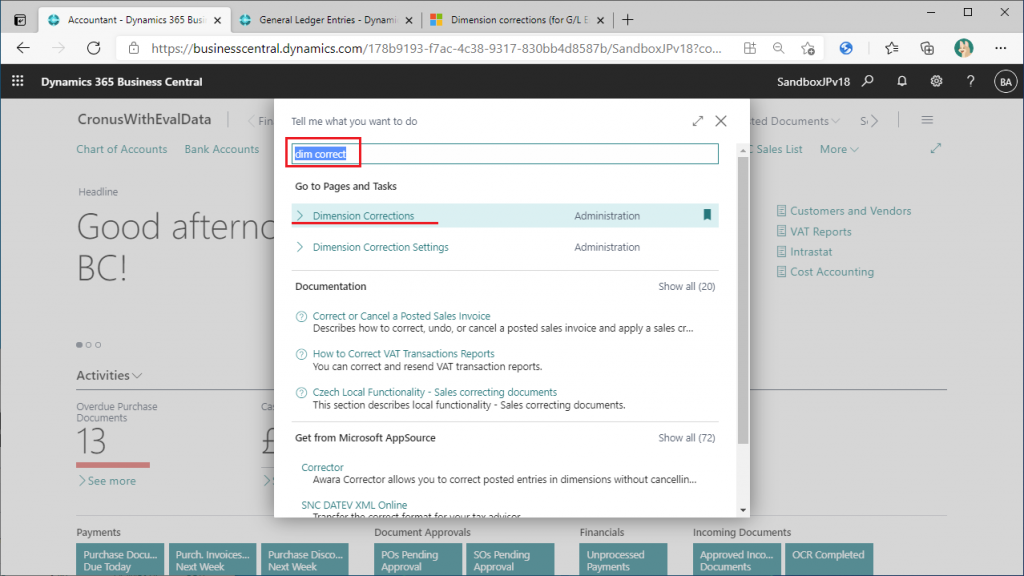Open the Corrector AppSource app

pos(322,468)
